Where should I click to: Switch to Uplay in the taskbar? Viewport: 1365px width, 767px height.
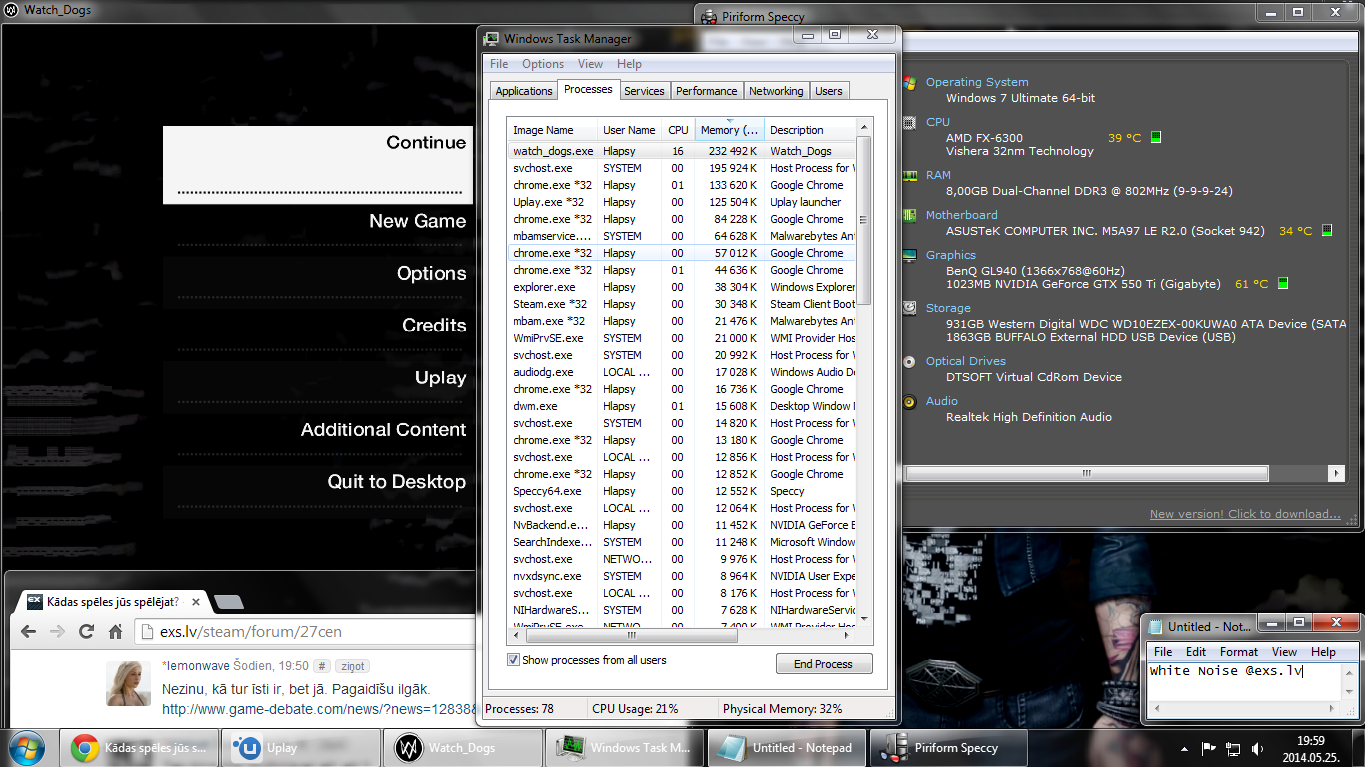(x=300, y=748)
